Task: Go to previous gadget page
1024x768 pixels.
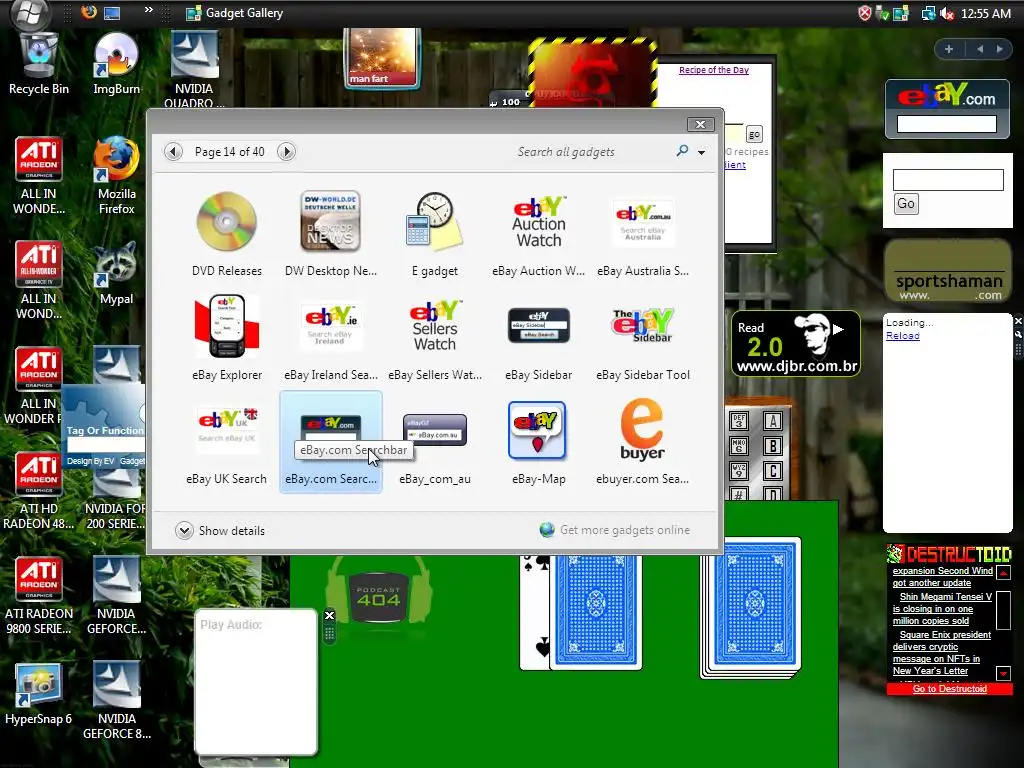Action: (x=173, y=152)
